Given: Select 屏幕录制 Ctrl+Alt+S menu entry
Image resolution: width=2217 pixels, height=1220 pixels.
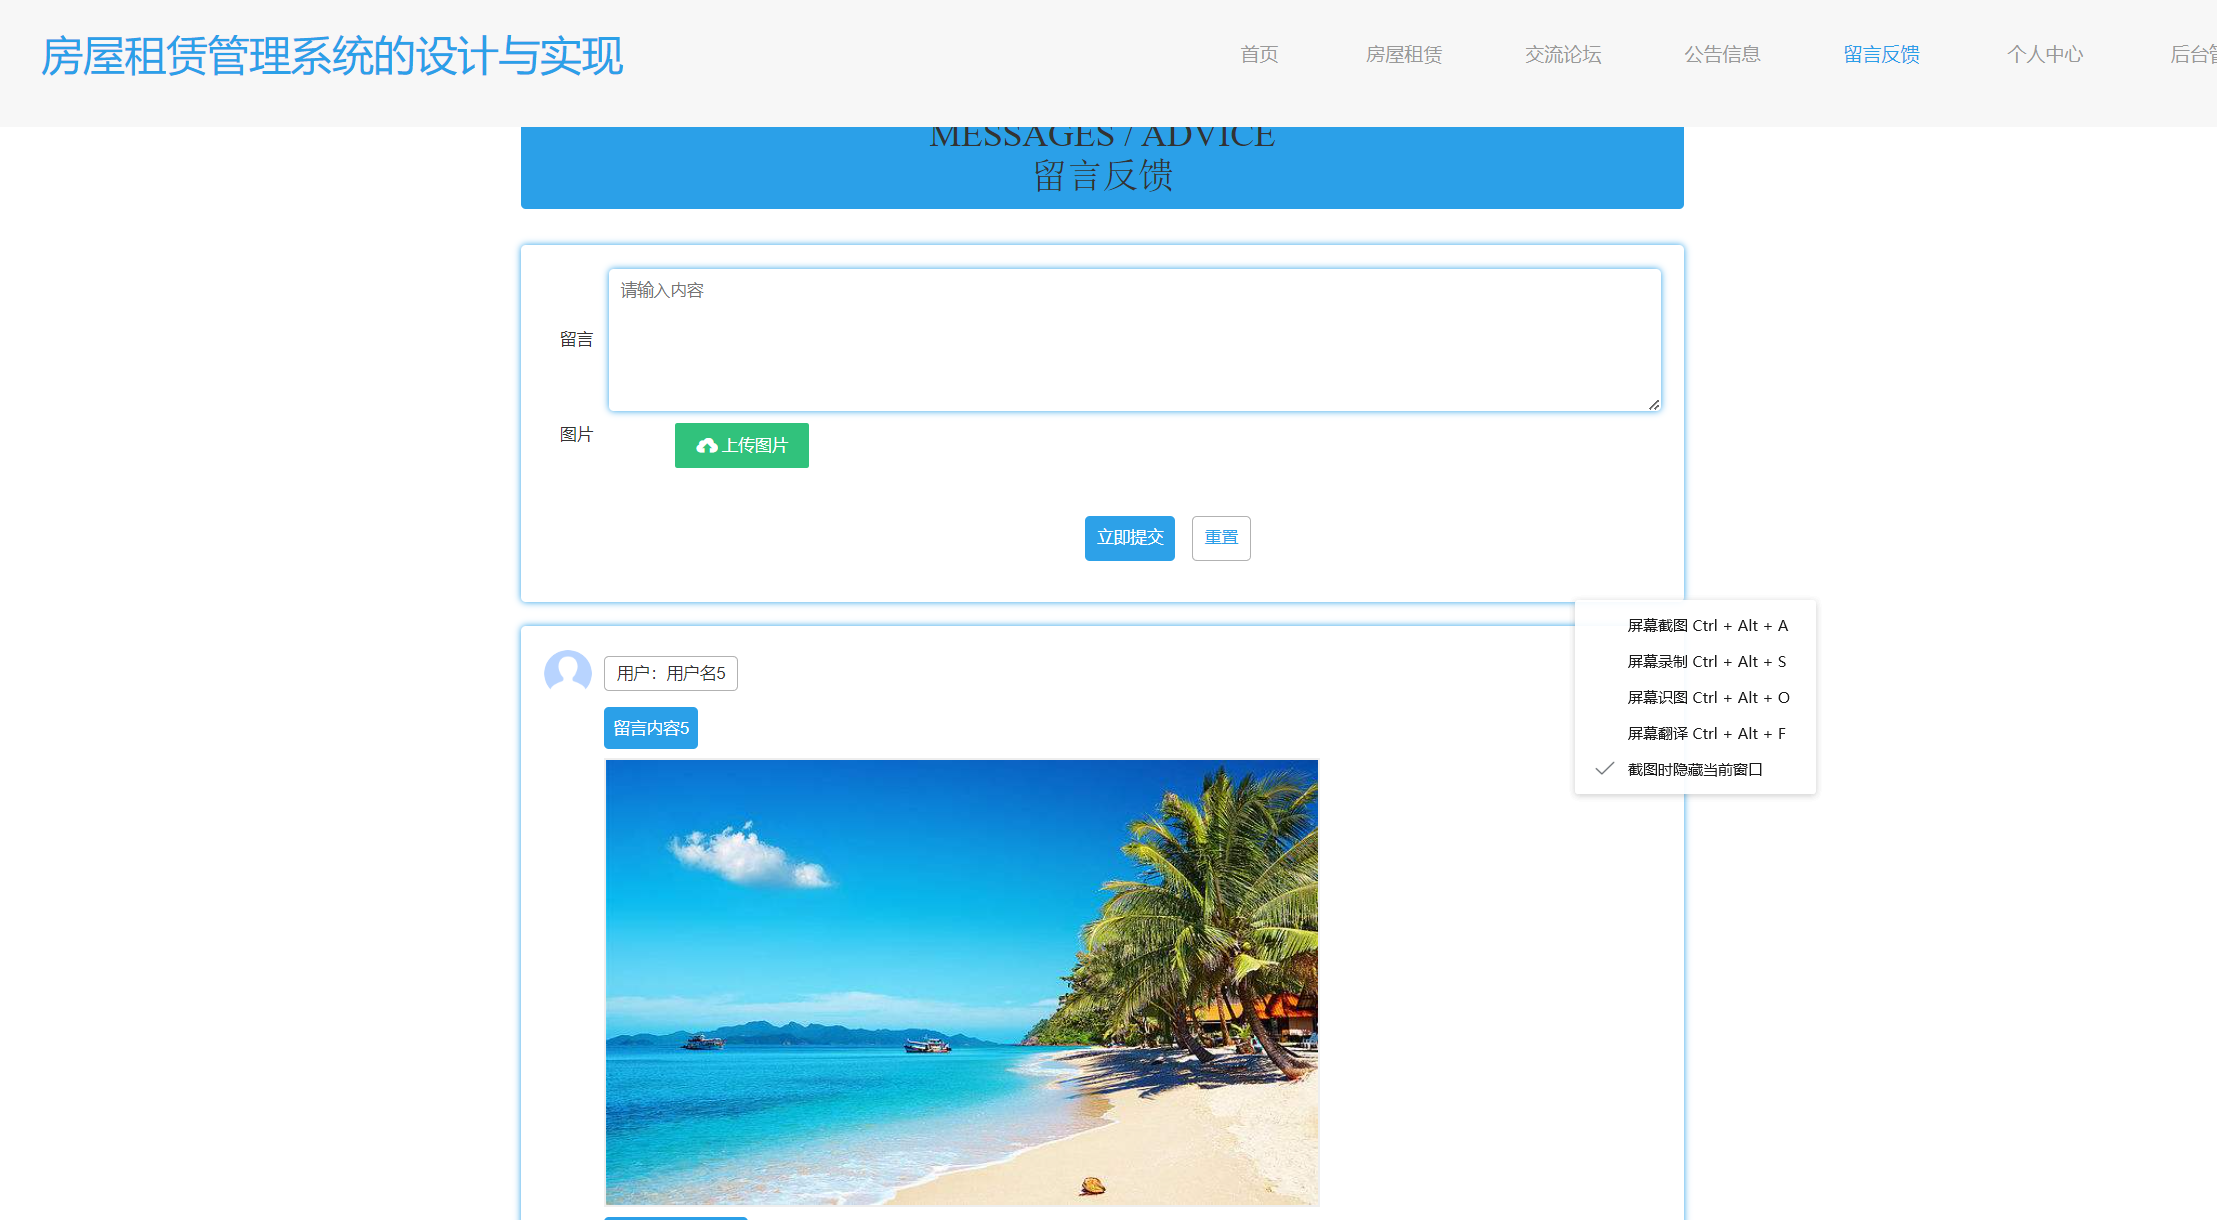Looking at the screenshot, I should (1706, 661).
